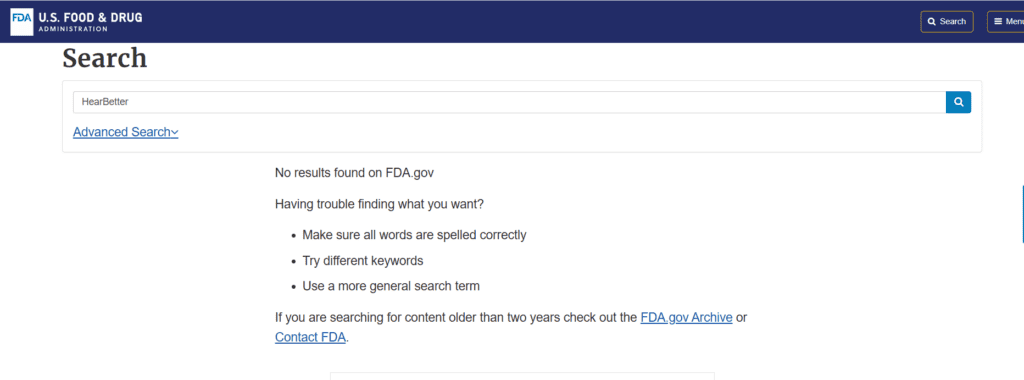Submit search with the blue magnifier button
The height and width of the screenshot is (380, 1024).
[959, 102]
